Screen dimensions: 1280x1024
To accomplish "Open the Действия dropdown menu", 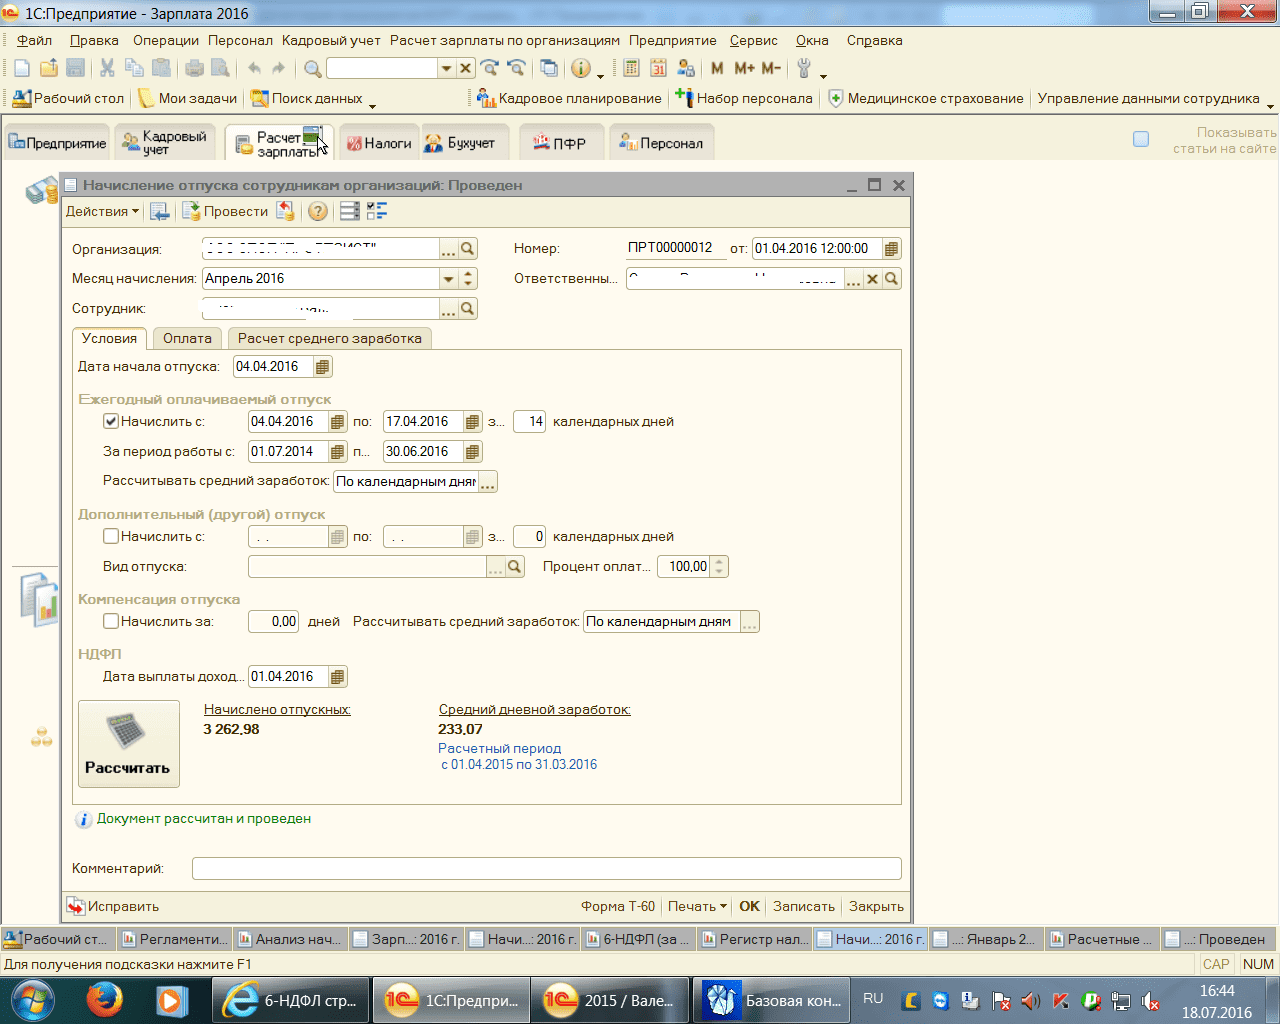I will point(102,211).
